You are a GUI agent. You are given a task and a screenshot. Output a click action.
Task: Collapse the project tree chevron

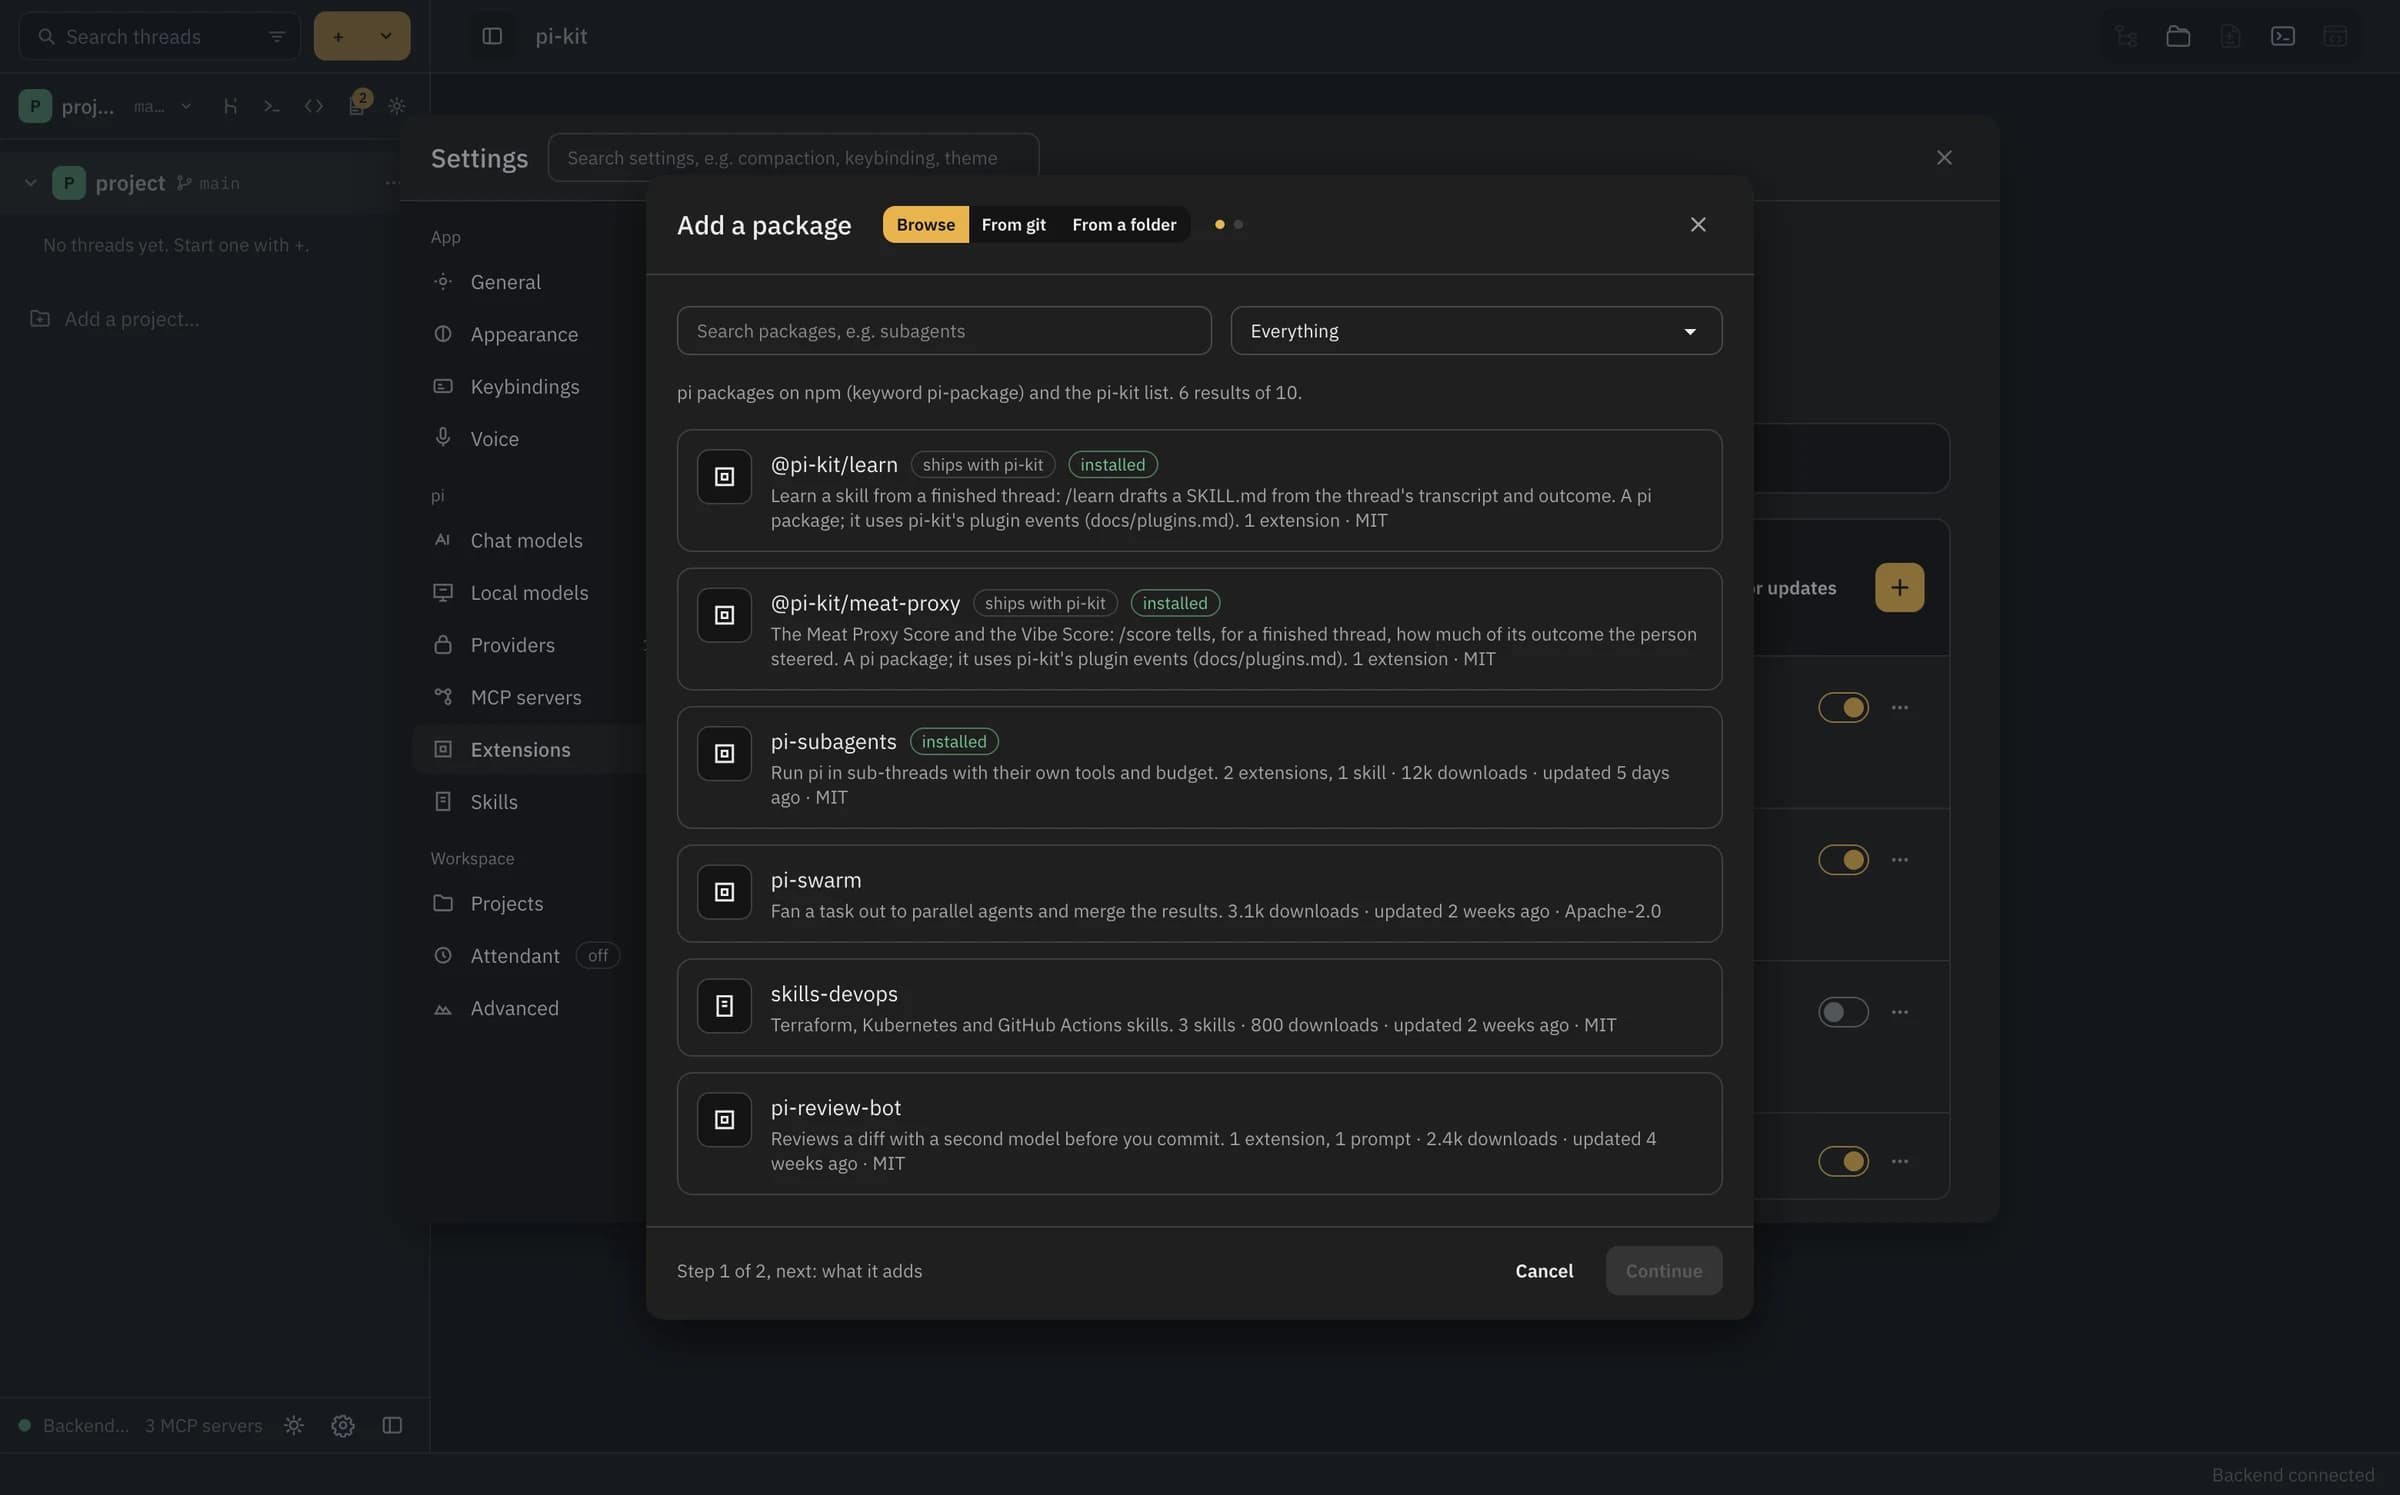pyautogui.click(x=30, y=183)
